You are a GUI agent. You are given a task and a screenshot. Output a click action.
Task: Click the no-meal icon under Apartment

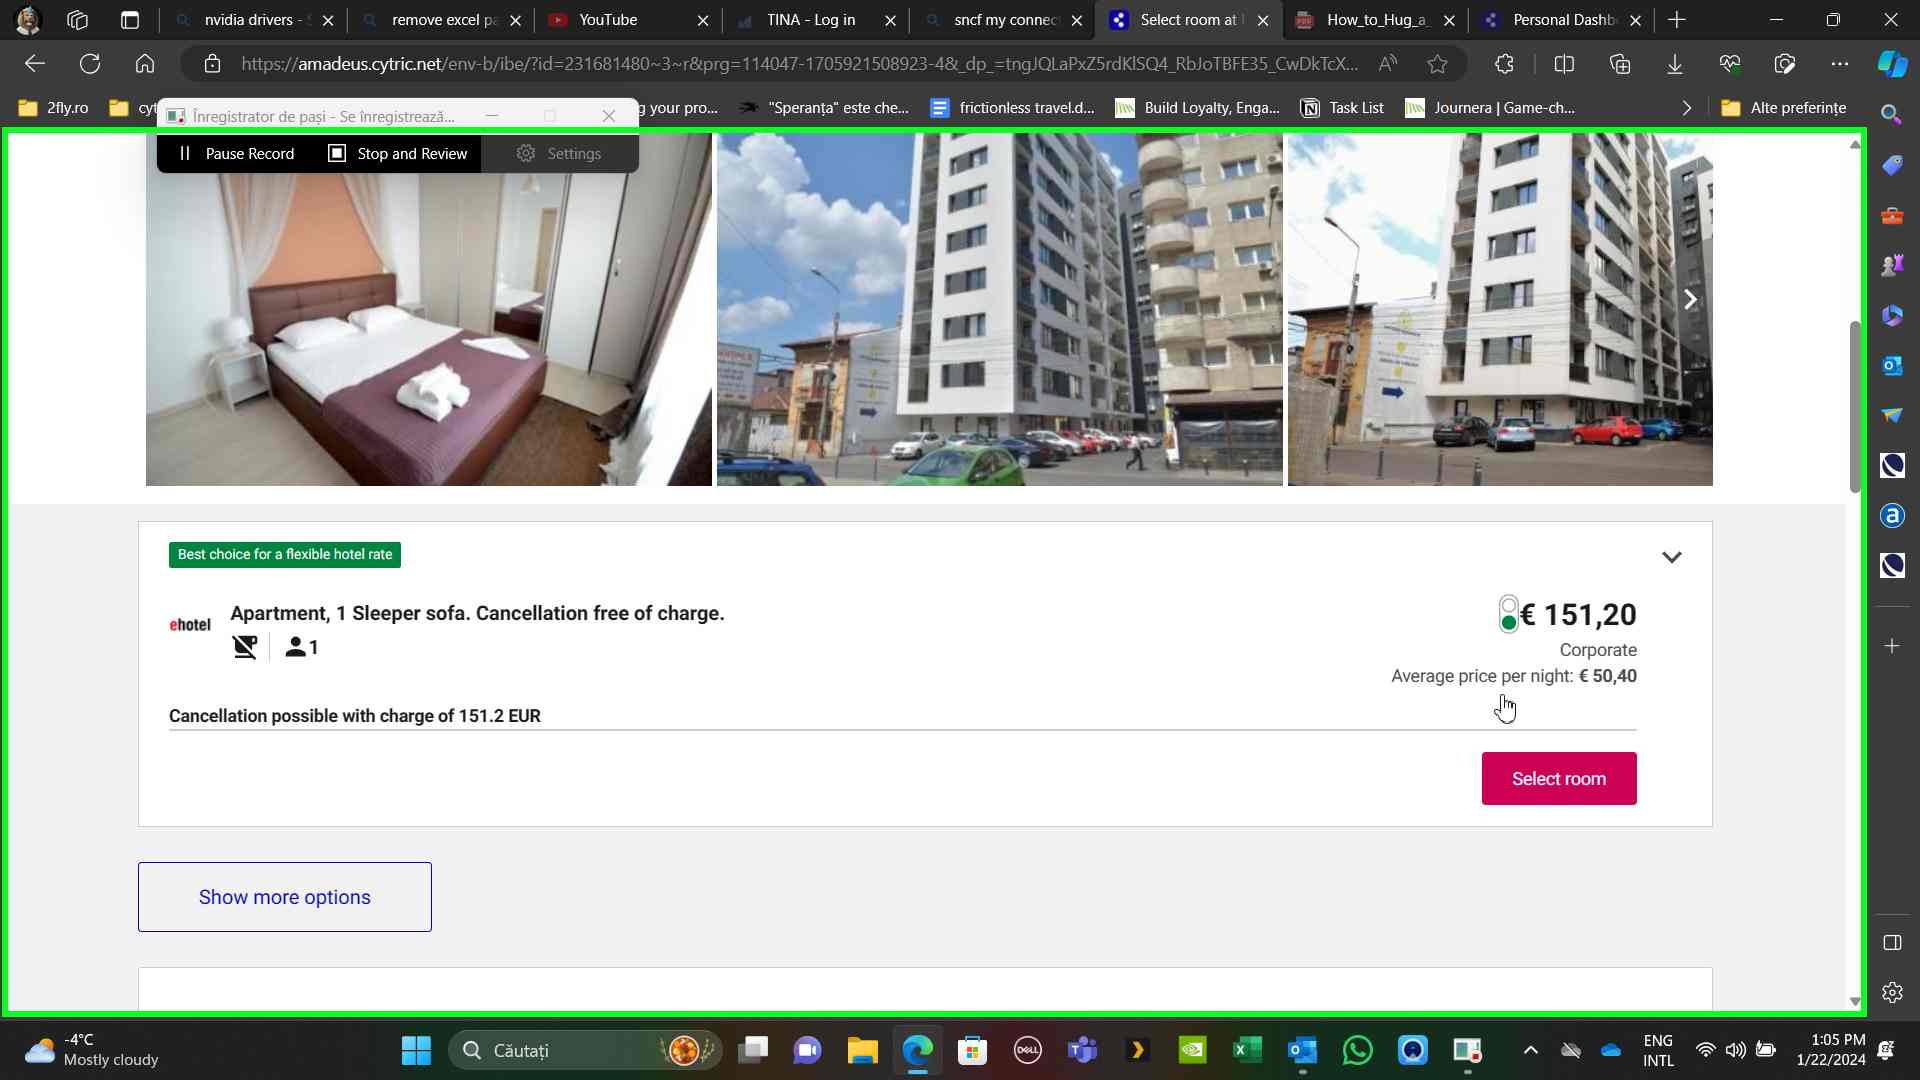[x=245, y=647]
